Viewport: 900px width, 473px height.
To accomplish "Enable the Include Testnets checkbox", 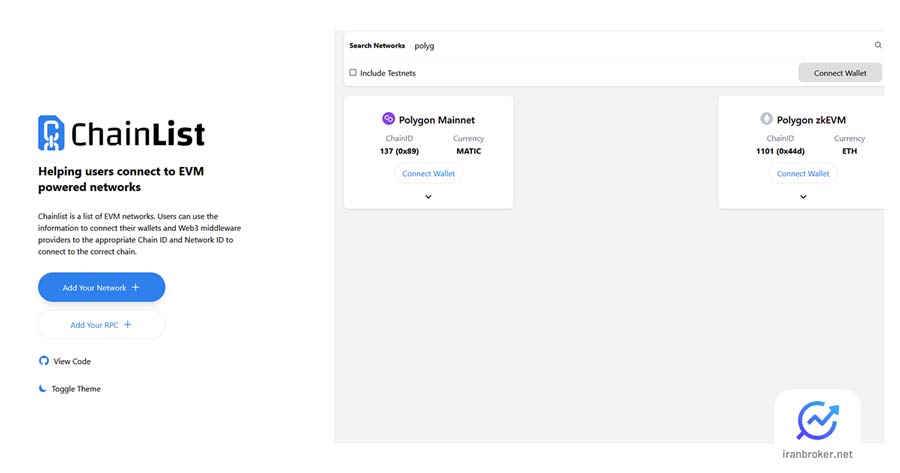I will click(353, 72).
